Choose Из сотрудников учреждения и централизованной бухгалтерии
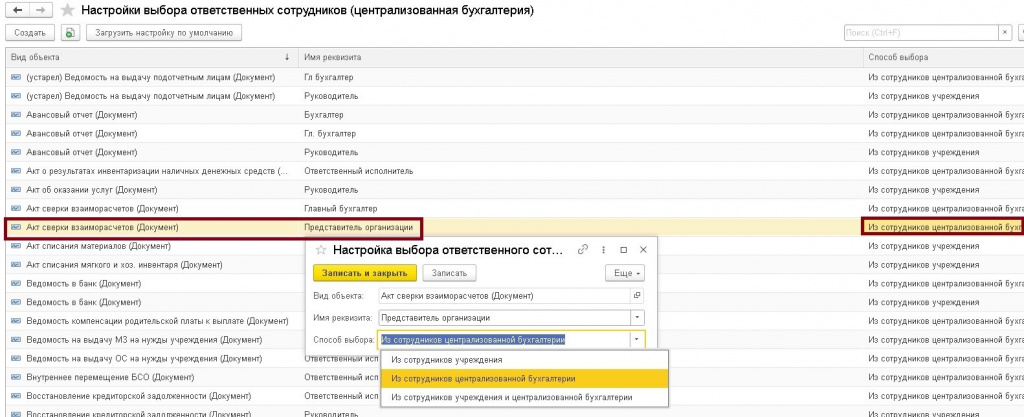1024x417 pixels. [x=524, y=397]
